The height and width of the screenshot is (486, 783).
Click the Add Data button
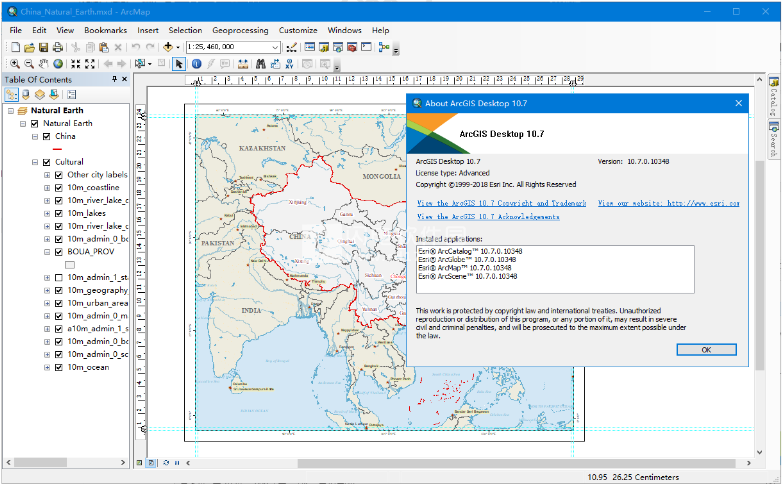168,47
